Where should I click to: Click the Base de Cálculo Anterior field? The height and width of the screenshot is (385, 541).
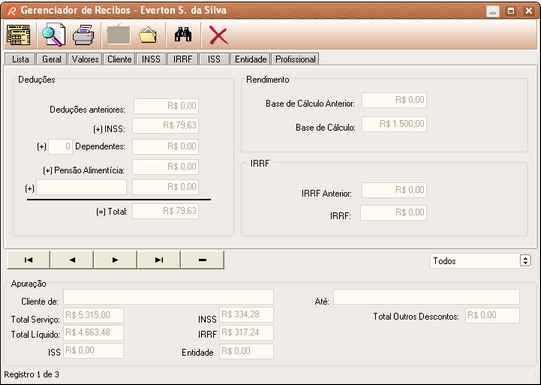(x=394, y=100)
